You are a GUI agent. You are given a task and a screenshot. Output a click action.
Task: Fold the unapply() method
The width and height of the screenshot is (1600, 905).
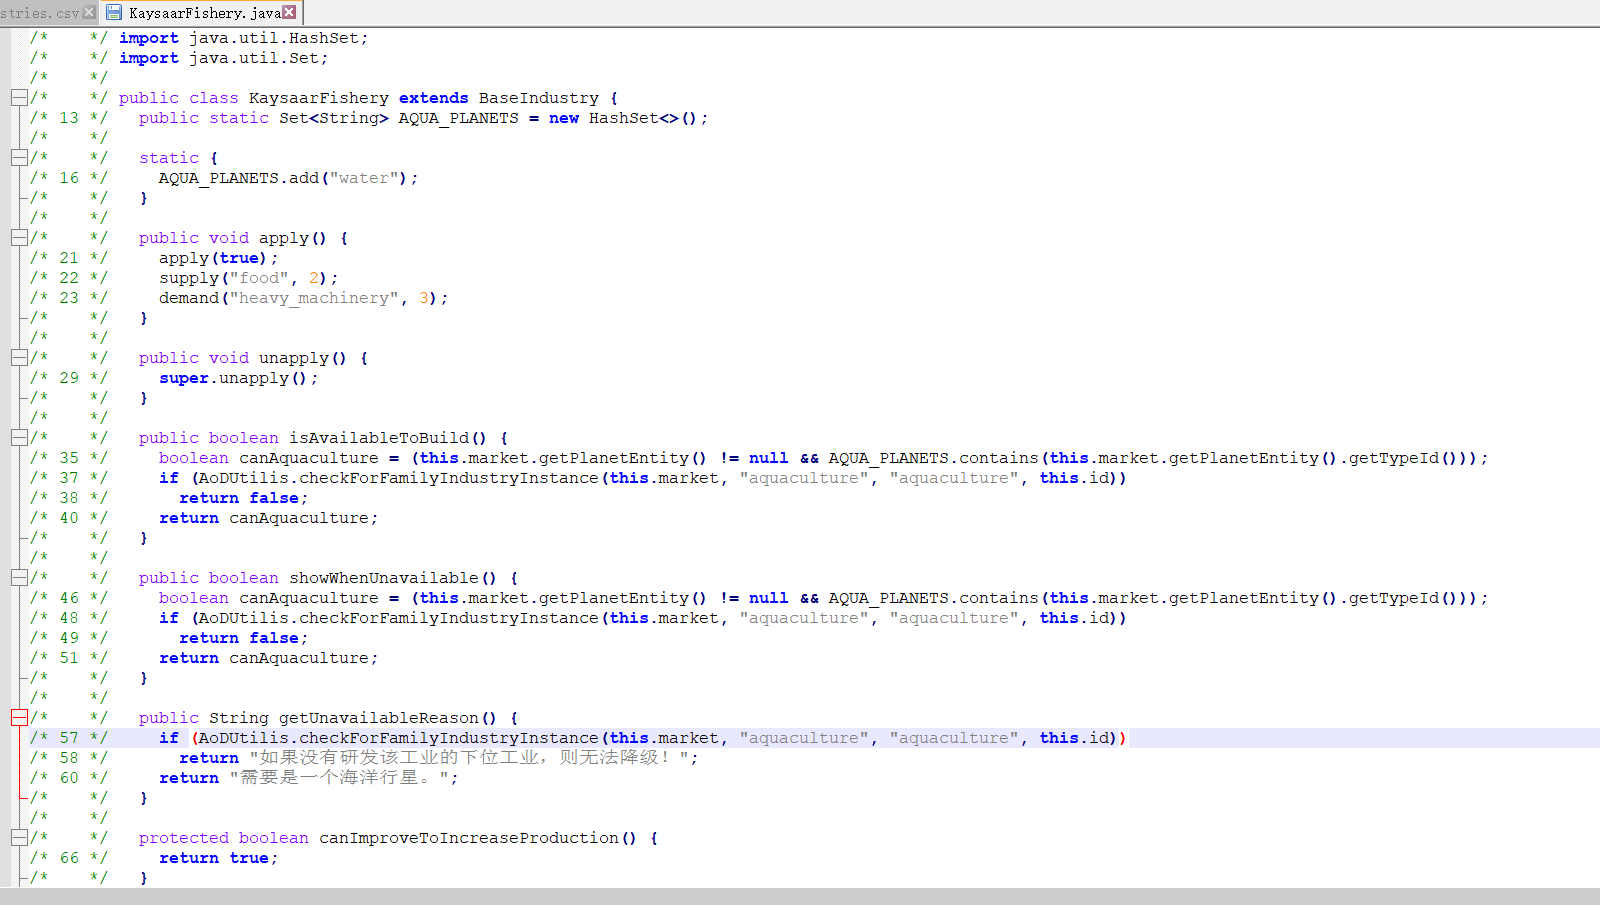coord(19,358)
